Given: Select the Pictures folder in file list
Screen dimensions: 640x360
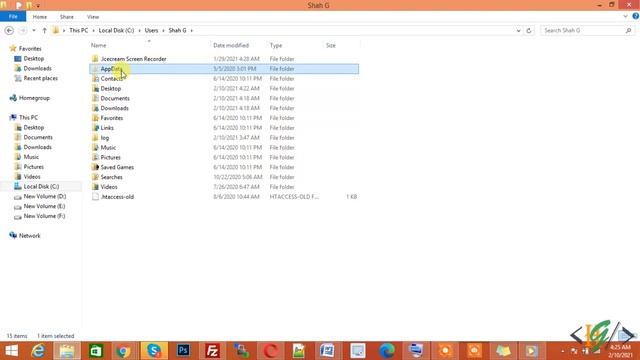Looking at the screenshot, I should (x=111, y=157).
